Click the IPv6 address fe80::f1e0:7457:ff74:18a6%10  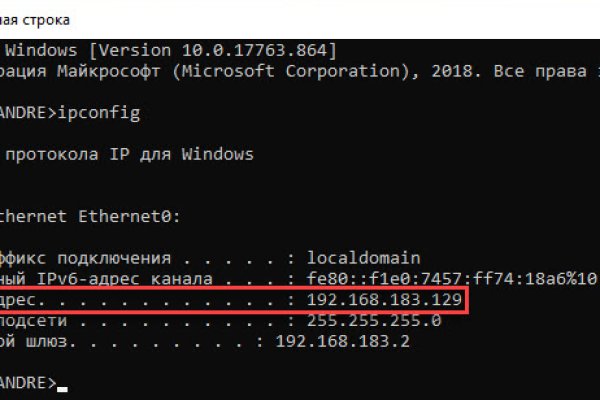pyautogui.click(x=443, y=279)
